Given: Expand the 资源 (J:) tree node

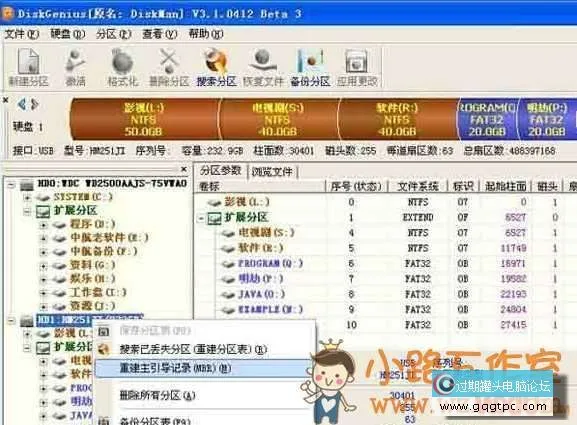Looking at the screenshot, I should pos(43,307).
